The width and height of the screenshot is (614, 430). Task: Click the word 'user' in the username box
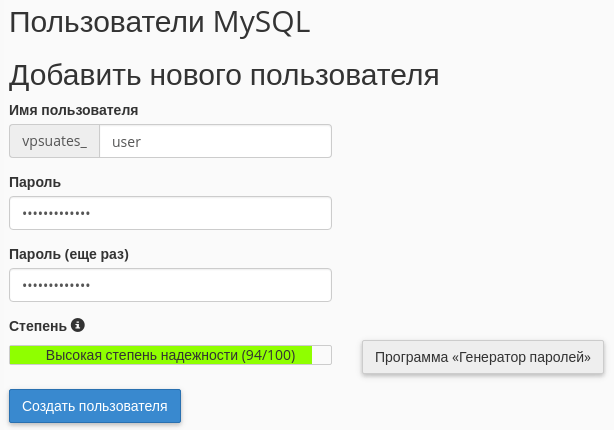click(x=126, y=142)
